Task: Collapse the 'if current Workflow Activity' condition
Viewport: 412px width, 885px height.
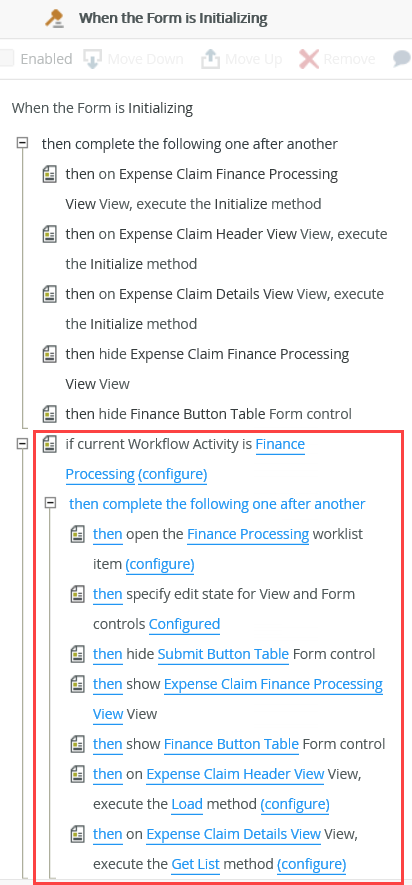Action: point(22,444)
